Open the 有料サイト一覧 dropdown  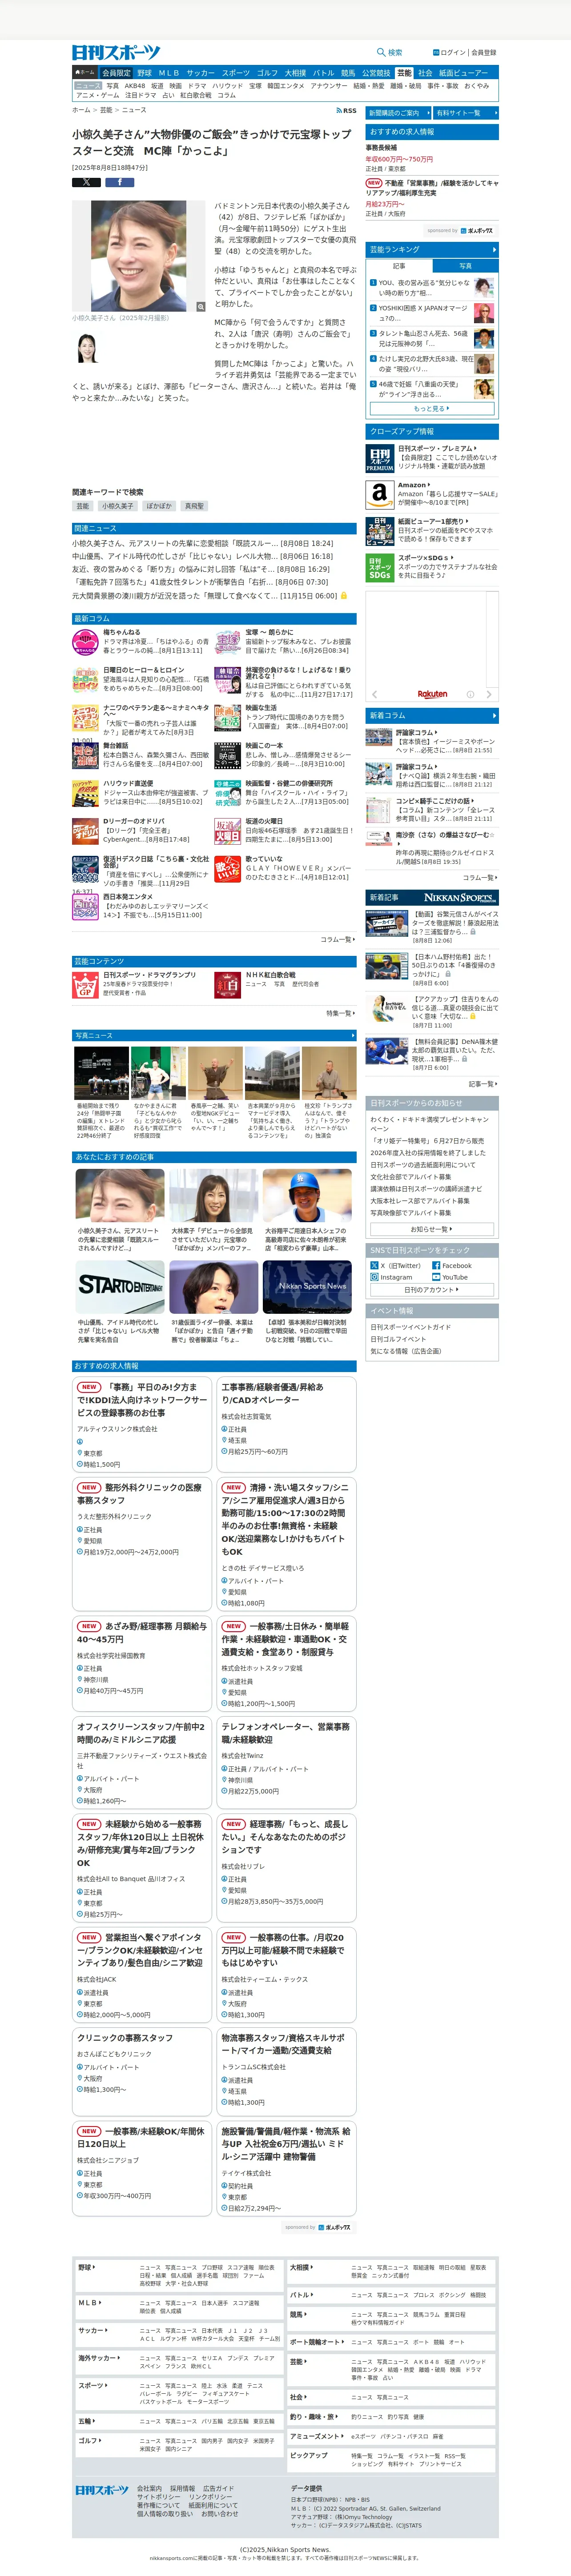(x=465, y=113)
